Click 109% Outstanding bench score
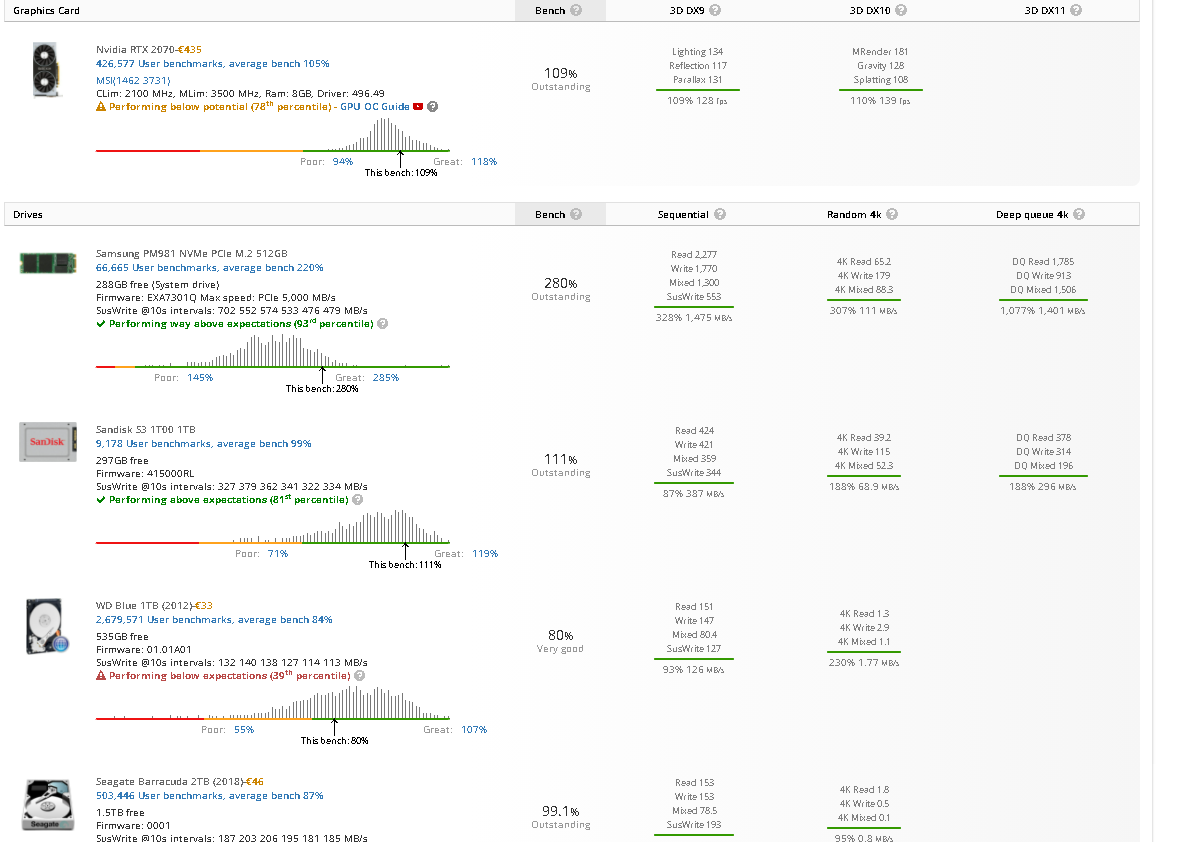 pyautogui.click(x=560, y=79)
